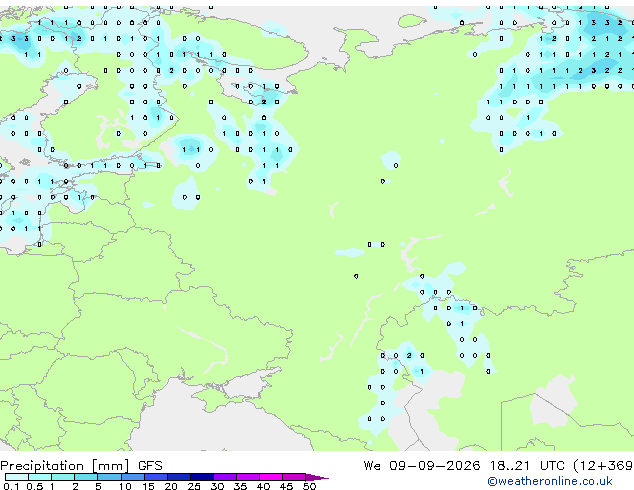Click the '40' legend scale label

(263, 486)
